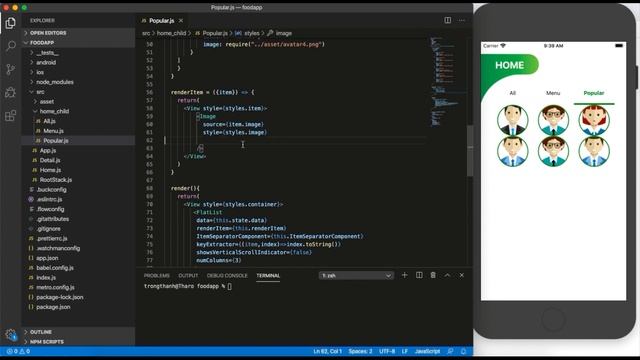640x360 pixels.
Task: Open the Search view in activity bar
Action: pyautogui.click(x=11, y=46)
